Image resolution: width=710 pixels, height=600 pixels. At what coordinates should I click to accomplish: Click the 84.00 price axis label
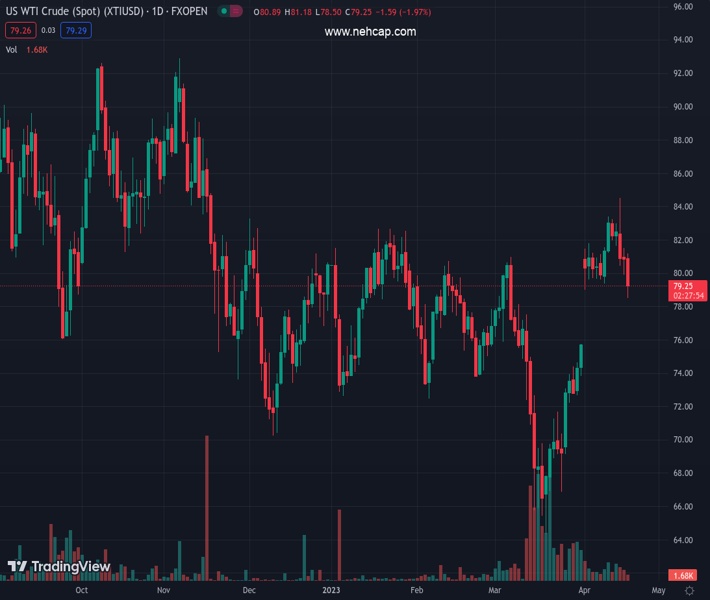tap(683, 206)
